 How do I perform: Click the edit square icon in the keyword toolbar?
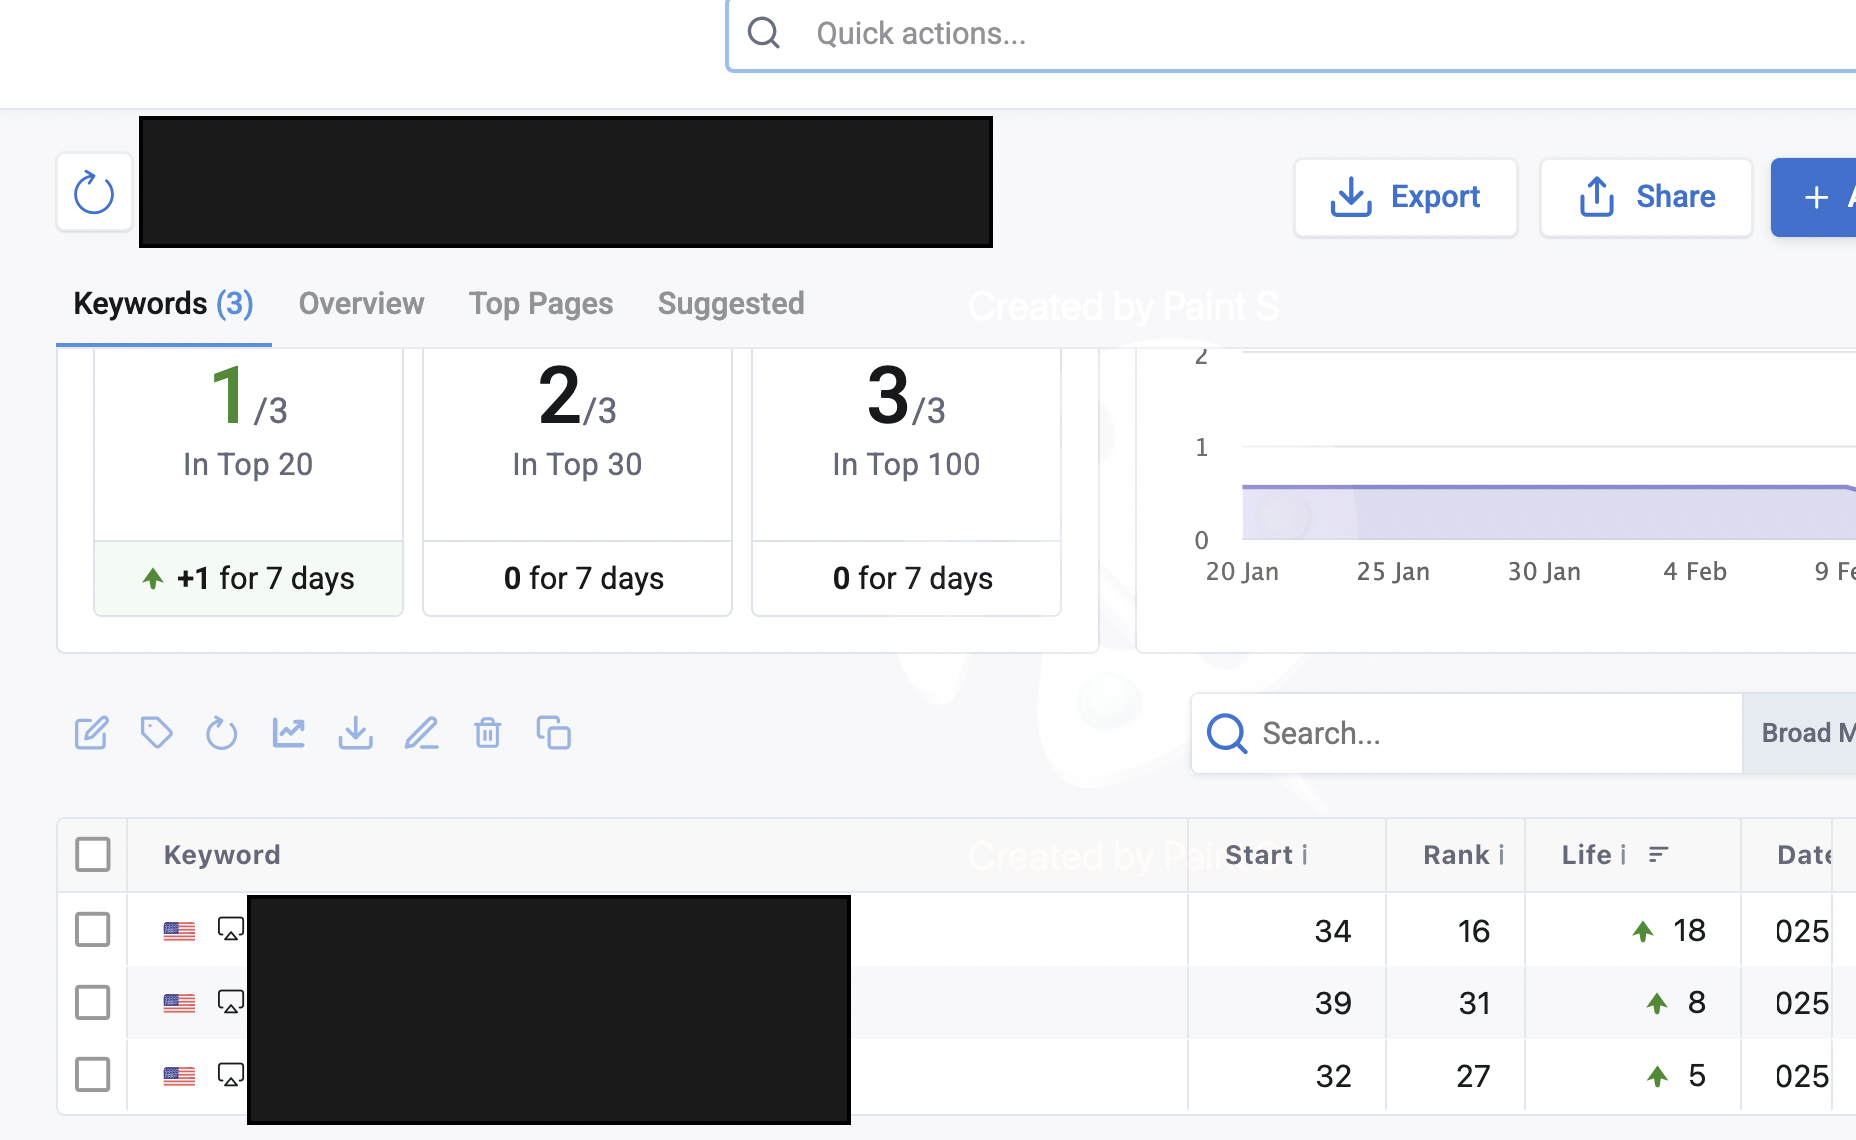click(x=91, y=733)
